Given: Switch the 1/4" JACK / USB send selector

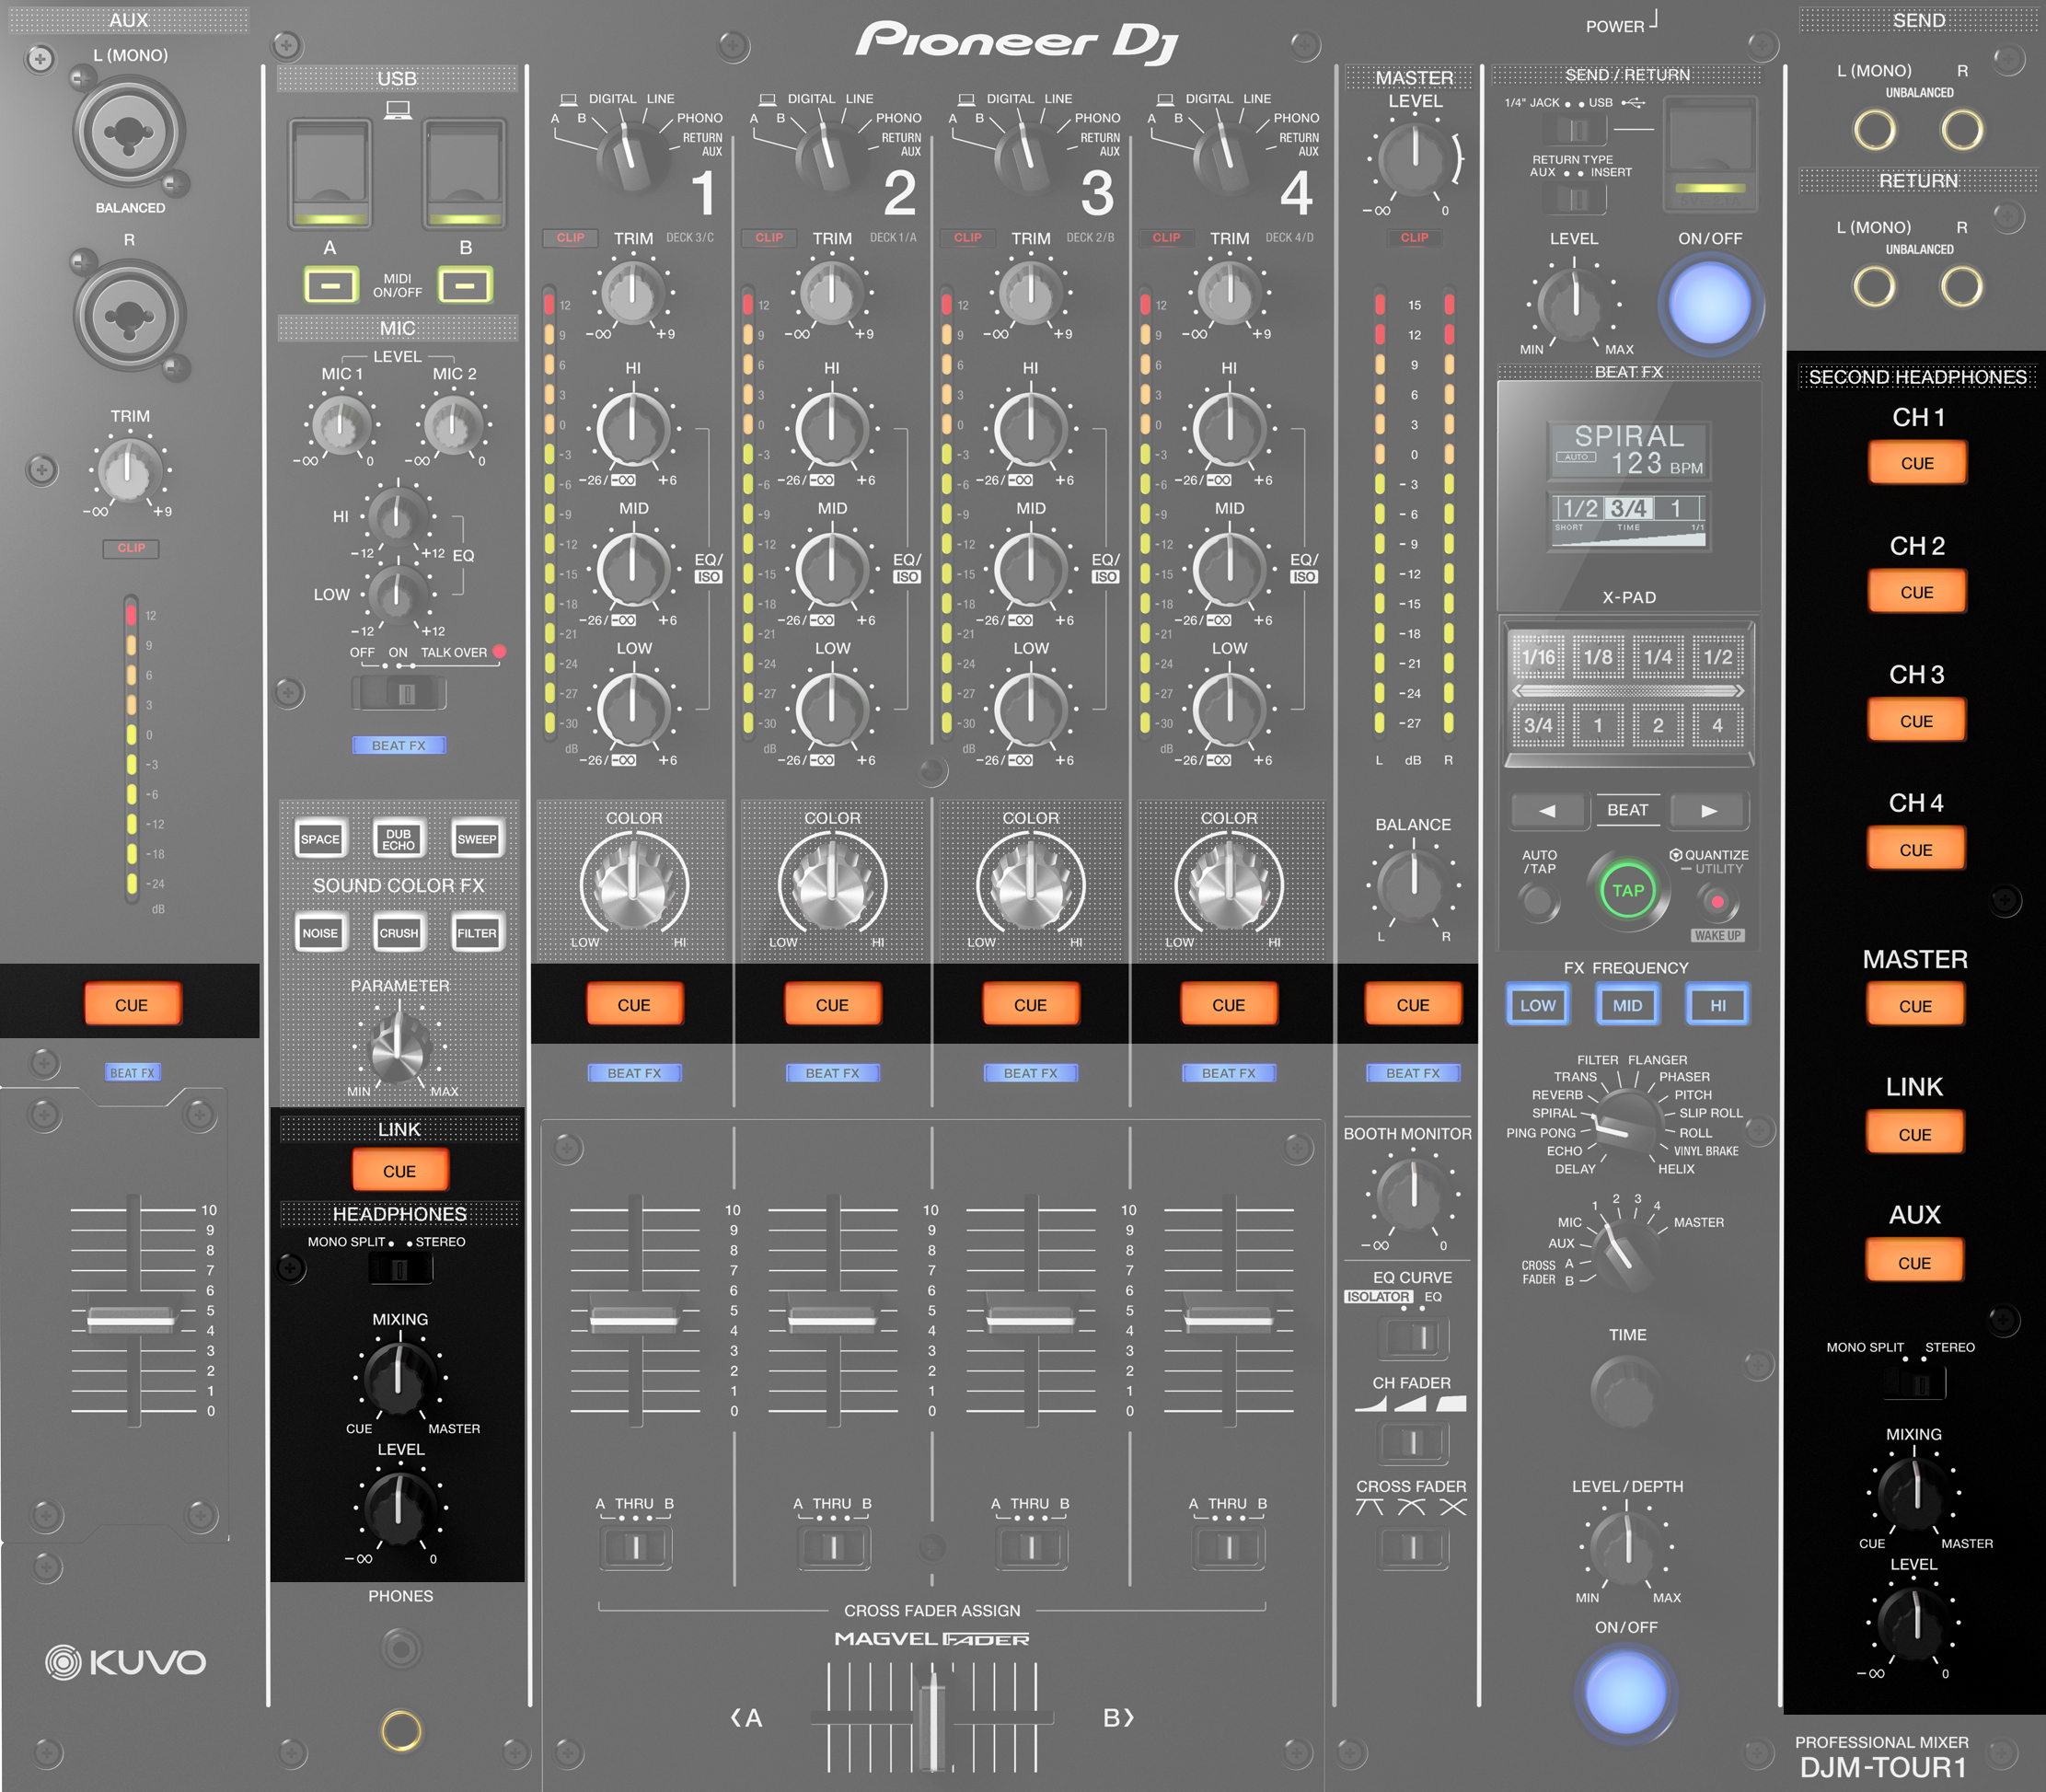Looking at the screenshot, I should point(1574,129).
